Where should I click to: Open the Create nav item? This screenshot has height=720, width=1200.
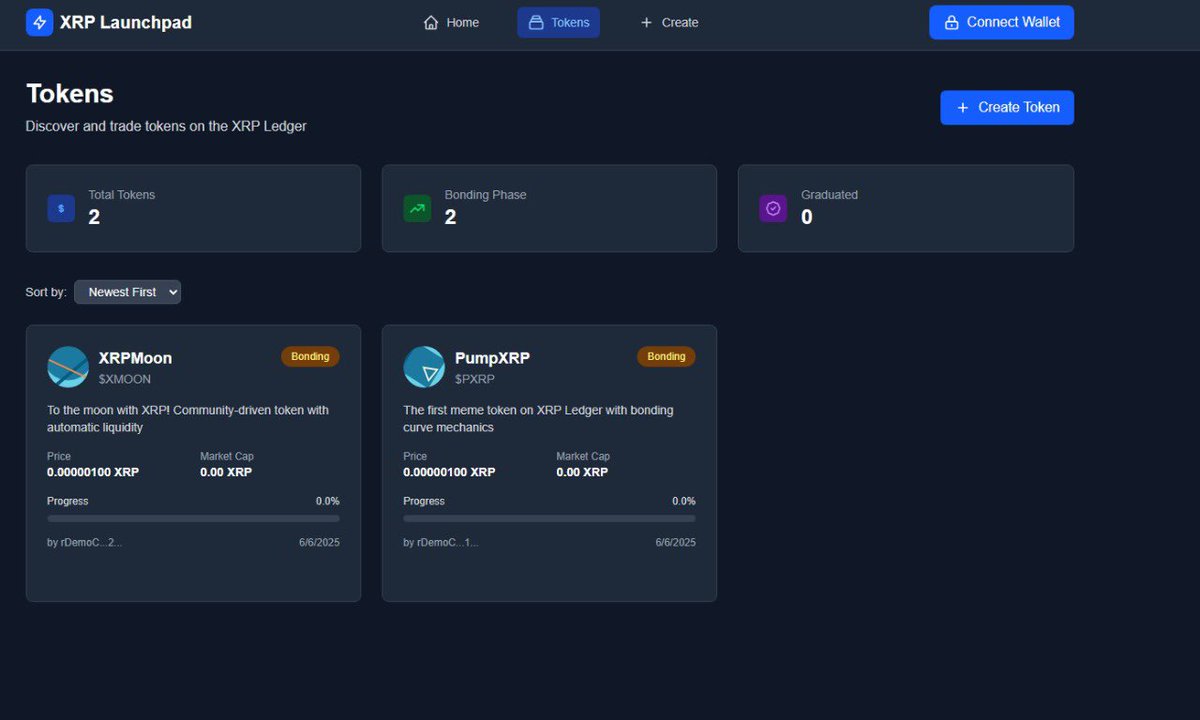(x=669, y=22)
